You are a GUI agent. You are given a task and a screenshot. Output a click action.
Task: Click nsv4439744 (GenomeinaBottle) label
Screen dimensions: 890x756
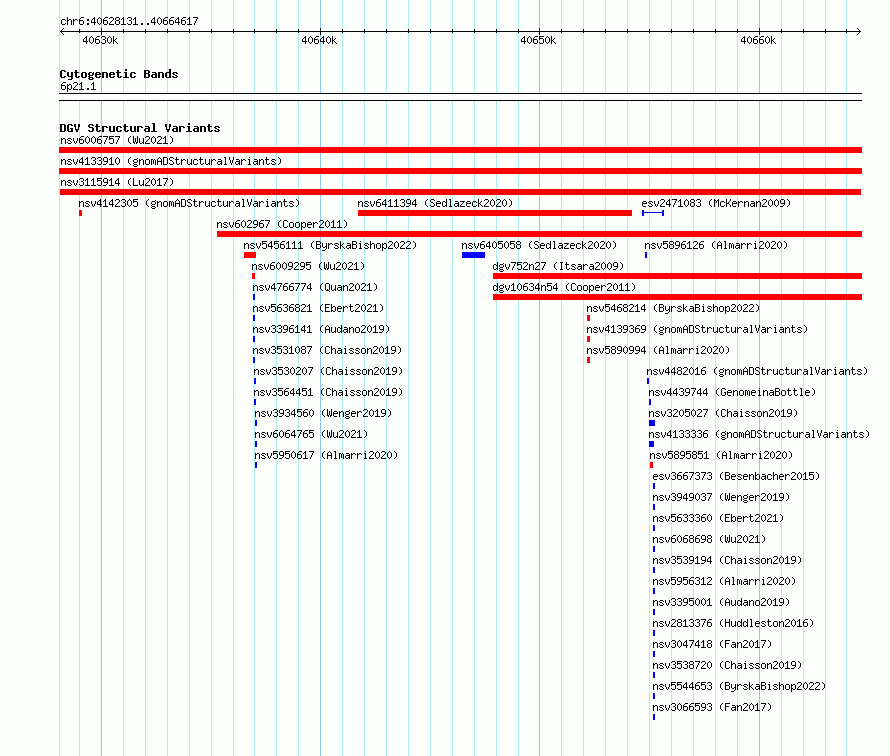732,392
